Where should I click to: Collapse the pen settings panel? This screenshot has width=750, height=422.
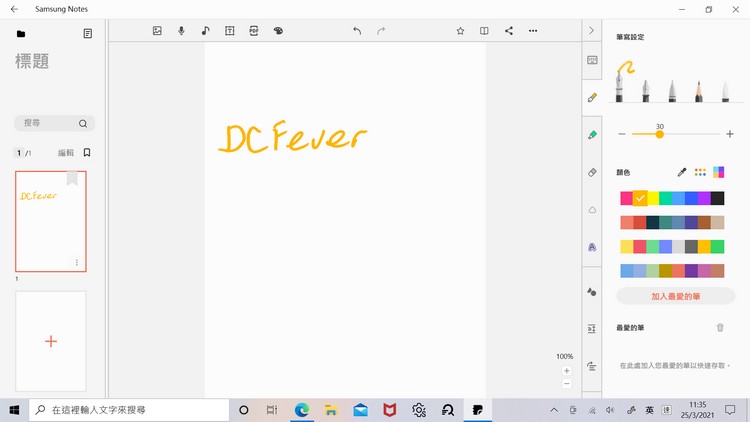[x=592, y=31]
